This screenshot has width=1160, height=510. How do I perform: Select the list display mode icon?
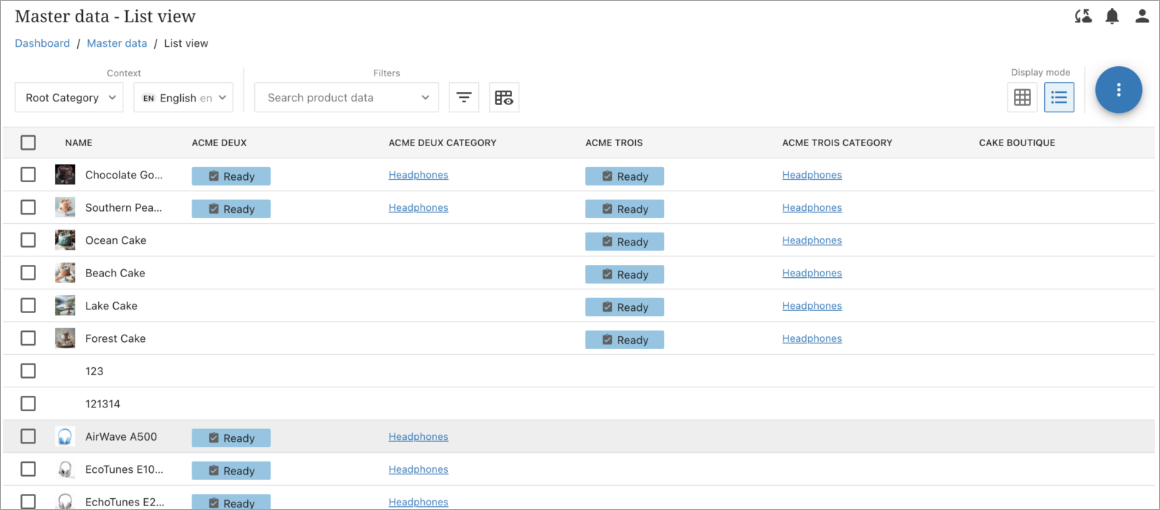point(1059,97)
